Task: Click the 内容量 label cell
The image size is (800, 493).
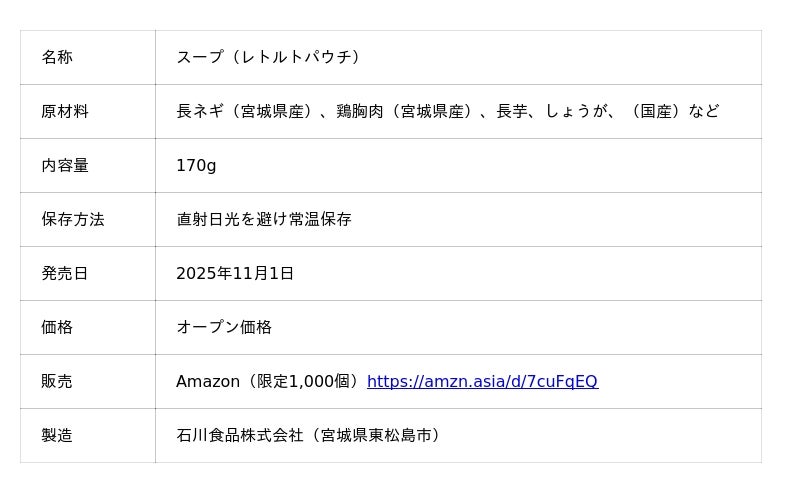Action: click(x=65, y=165)
